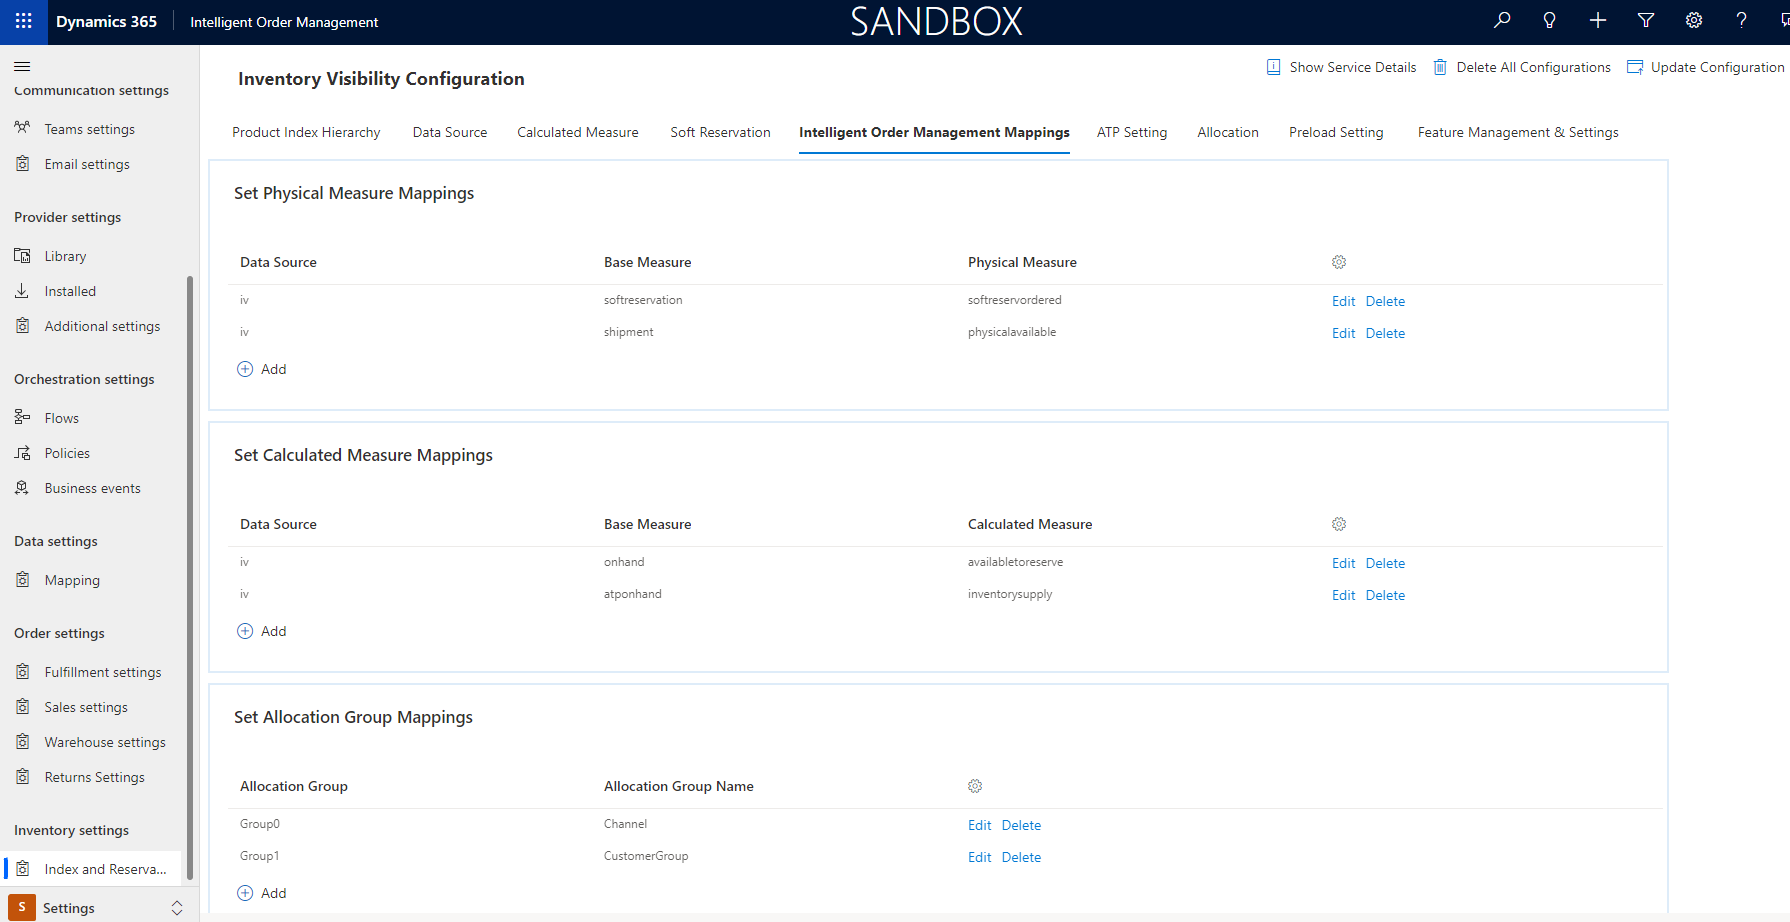Click the Dynamics 365 header title
This screenshot has height=922, width=1790.
click(x=106, y=21)
